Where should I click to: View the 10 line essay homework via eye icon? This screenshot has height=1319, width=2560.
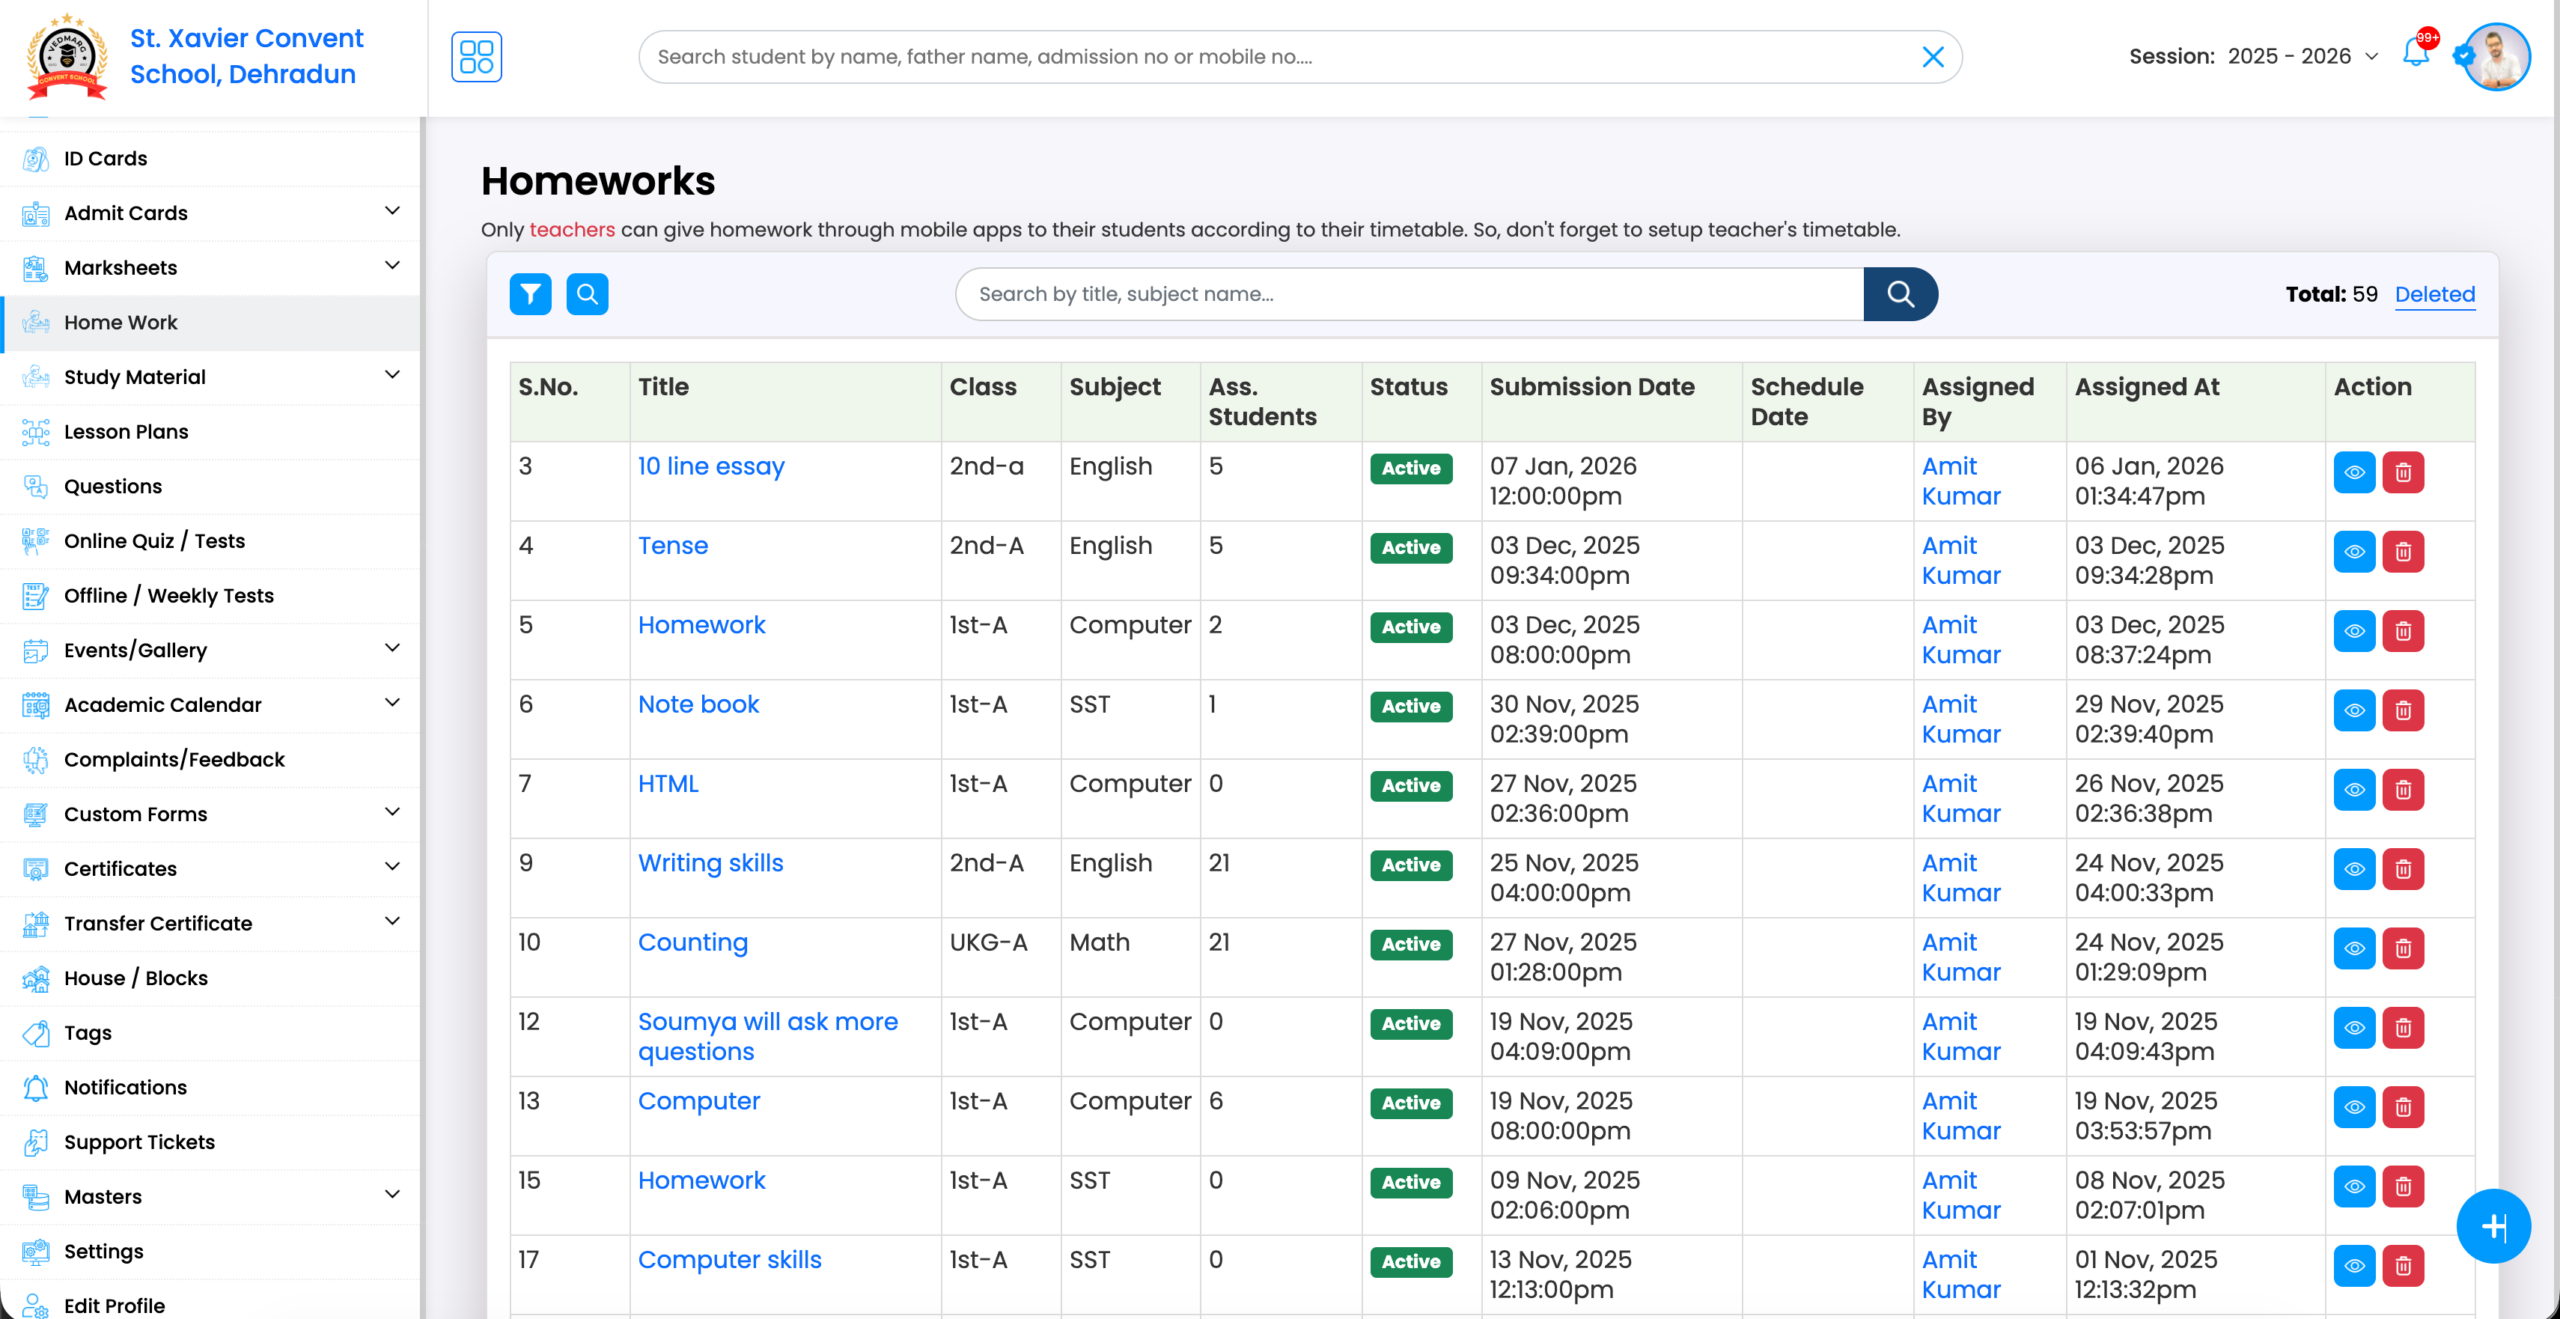pyautogui.click(x=2354, y=473)
